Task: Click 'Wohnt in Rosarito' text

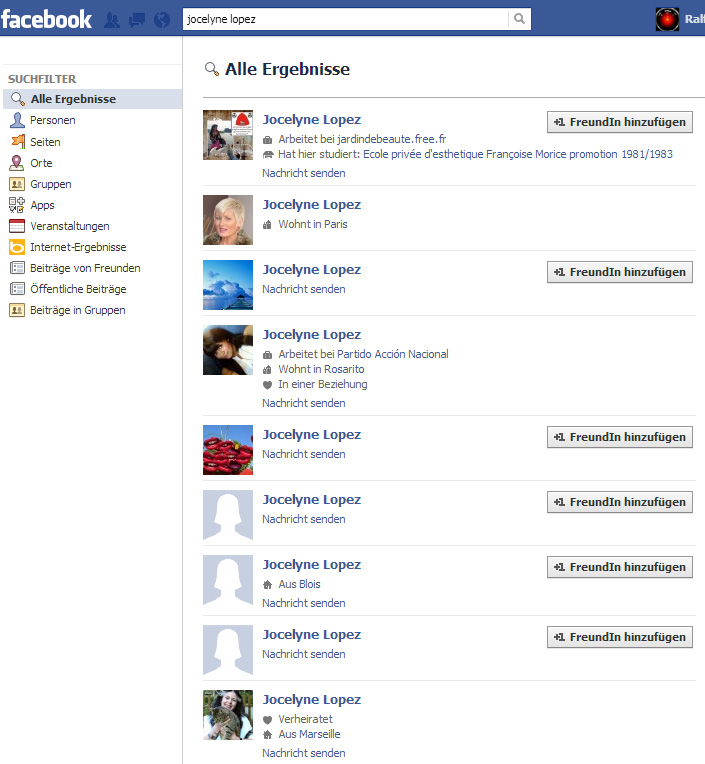Action: click(x=321, y=369)
